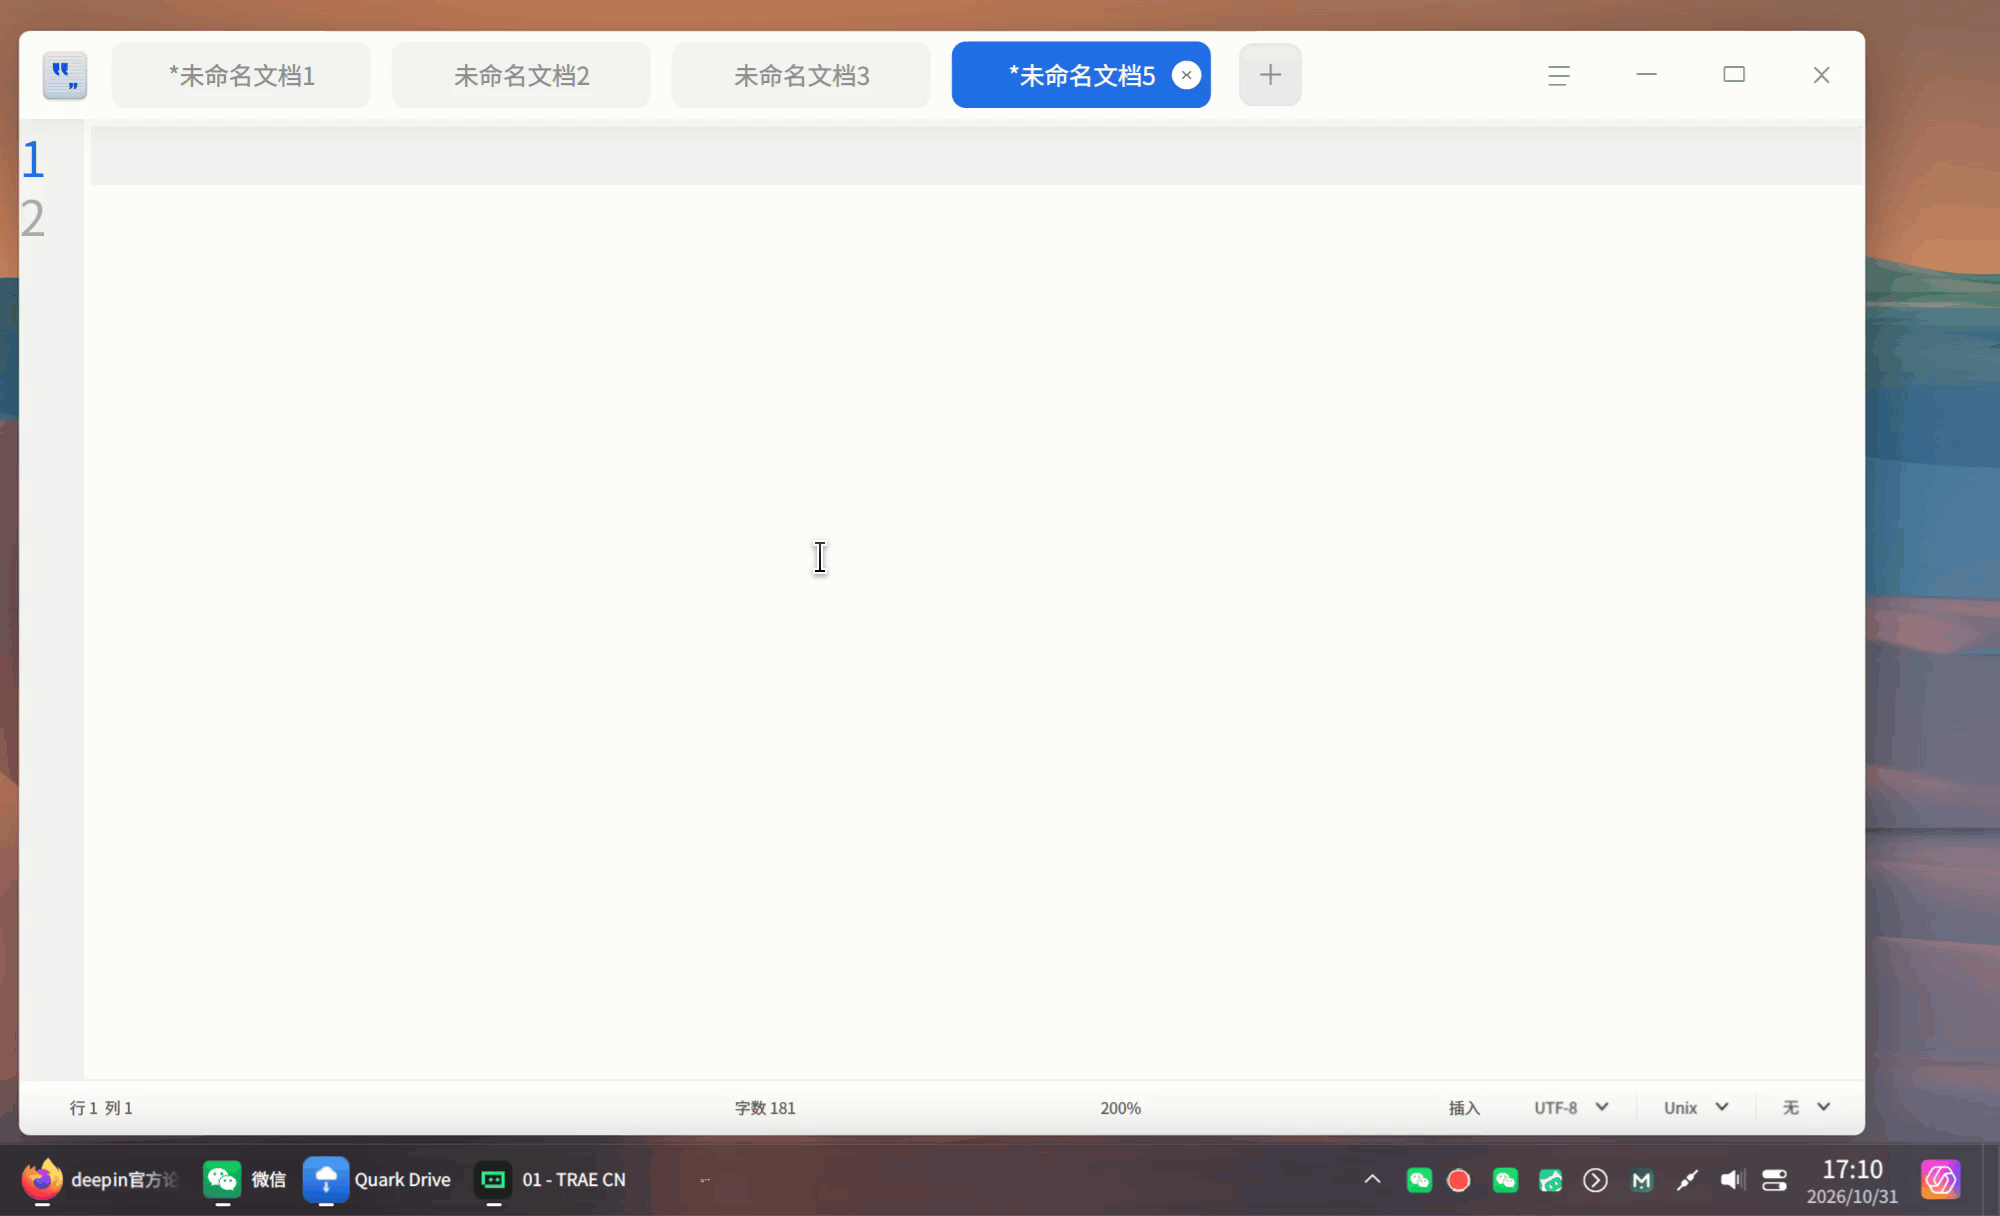Click line number 2 in gutter
Viewport: 2000px width, 1216px height.
click(33, 218)
